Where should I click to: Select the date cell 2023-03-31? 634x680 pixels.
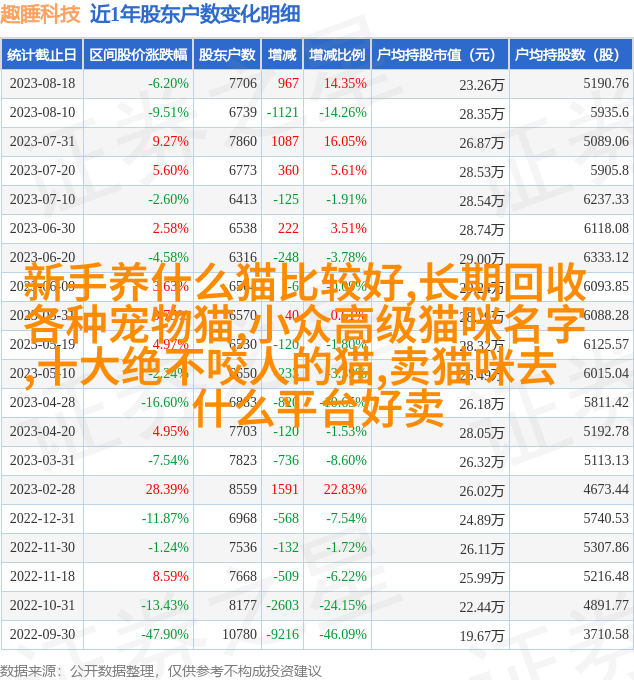click(42, 461)
